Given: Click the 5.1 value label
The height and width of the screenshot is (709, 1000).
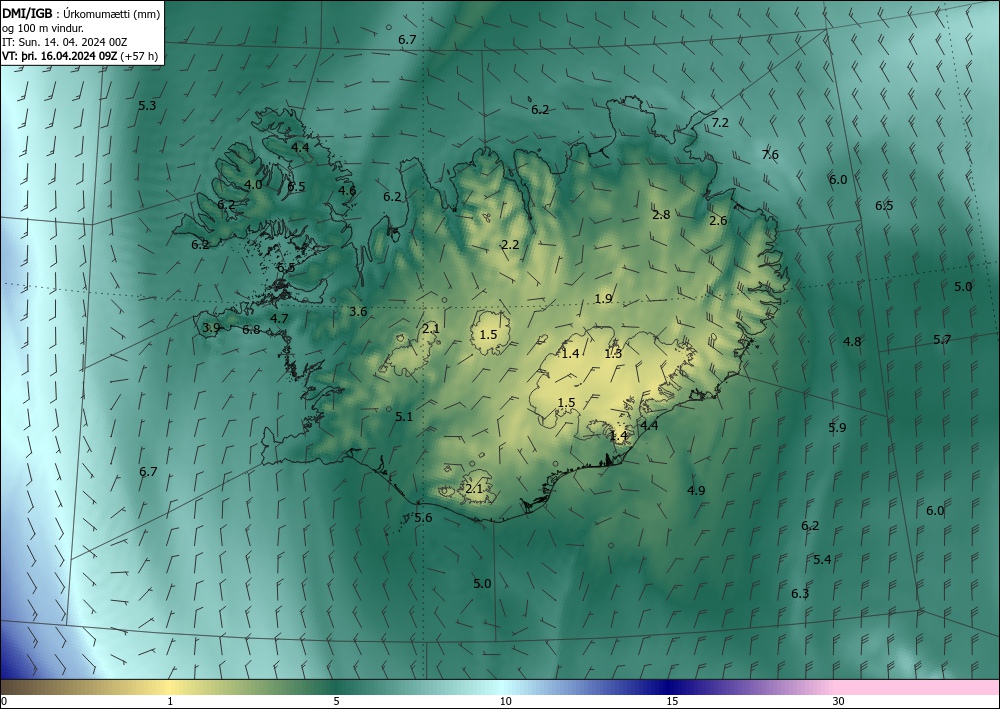Looking at the screenshot, I should 404,417.
